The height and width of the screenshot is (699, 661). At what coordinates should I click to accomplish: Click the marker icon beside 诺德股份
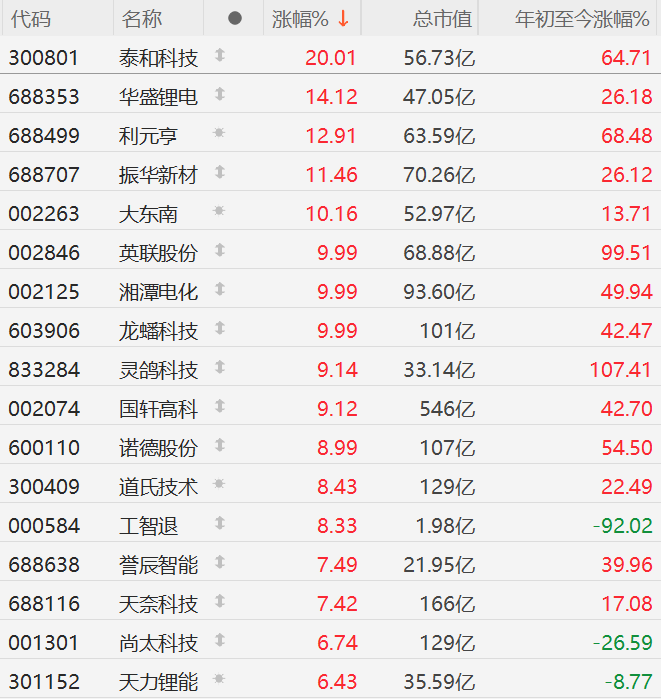220,445
